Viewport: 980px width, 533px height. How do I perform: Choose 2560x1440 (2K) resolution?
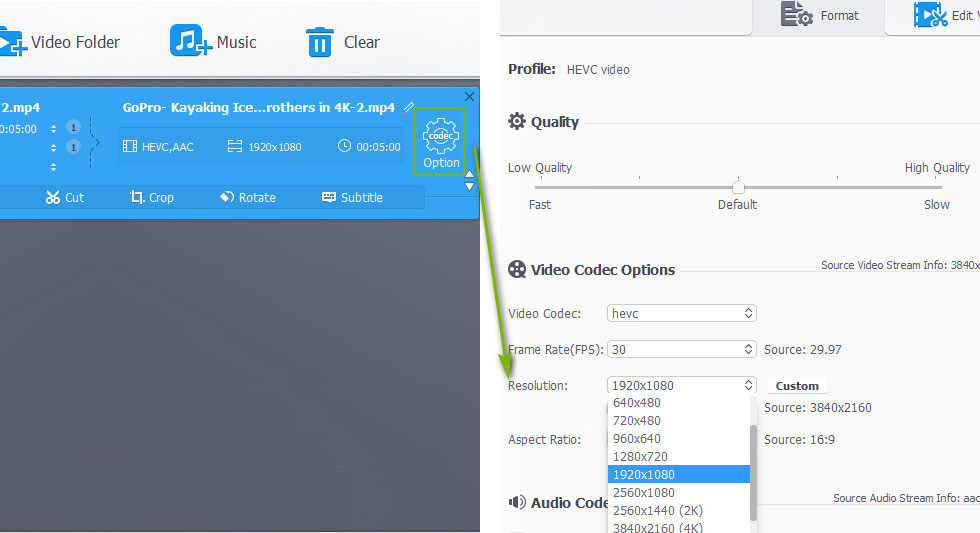point(660,510)
